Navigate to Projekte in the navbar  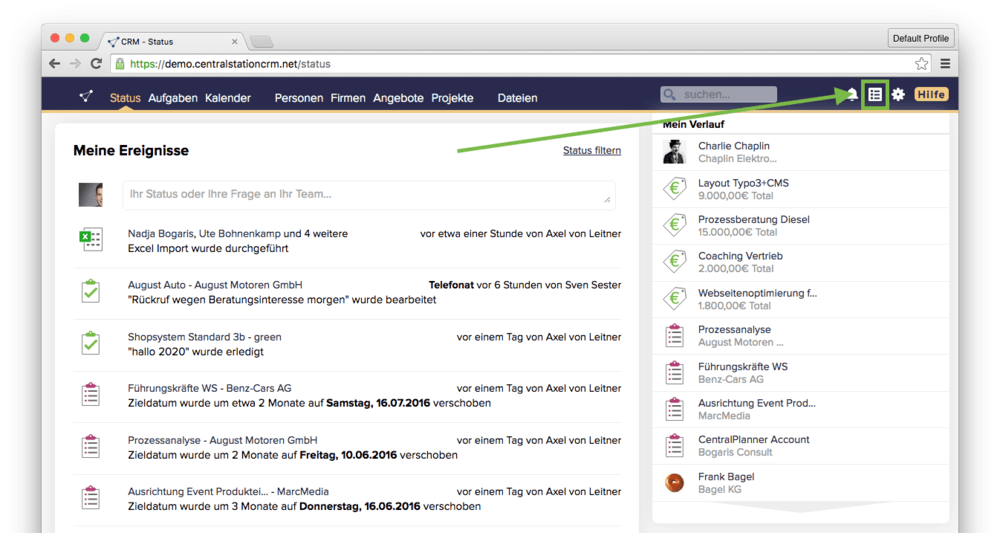click(x=452, y=98)
